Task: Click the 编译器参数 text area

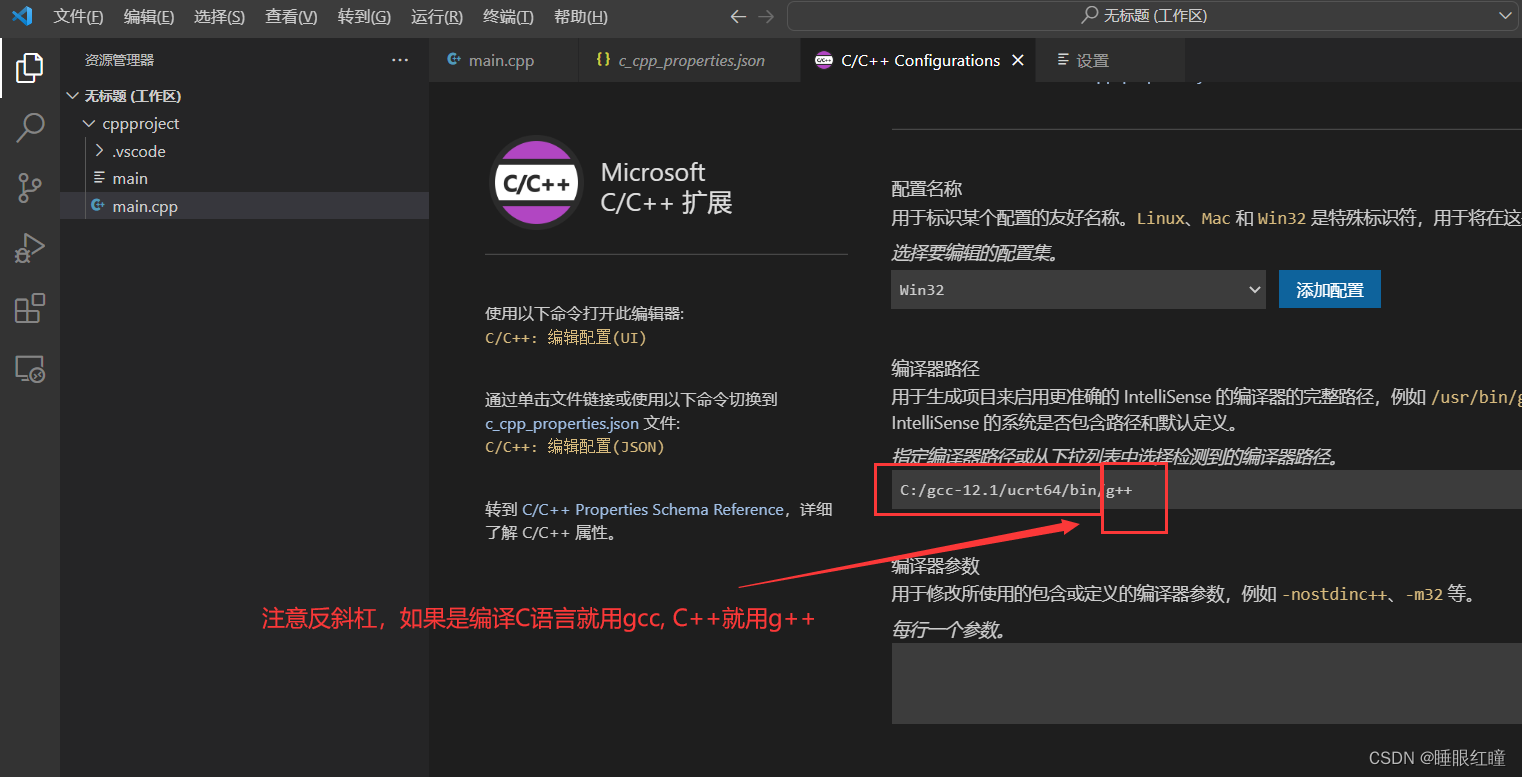Action: 1206,683
